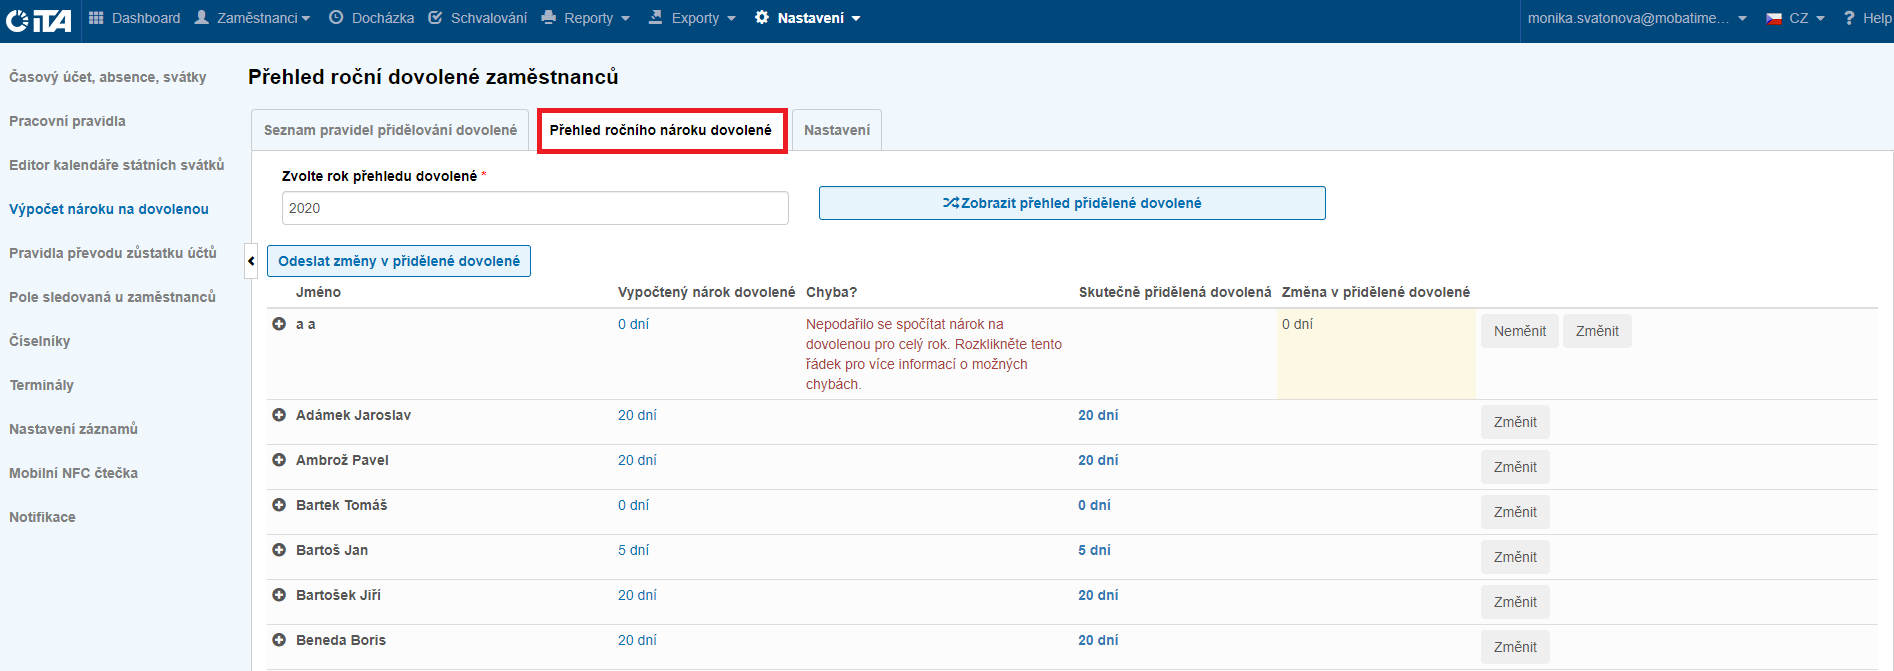This screenshot has width=1894, height=671.
Task: Switch to the Nastavení tab
Action: click(836, 130)
